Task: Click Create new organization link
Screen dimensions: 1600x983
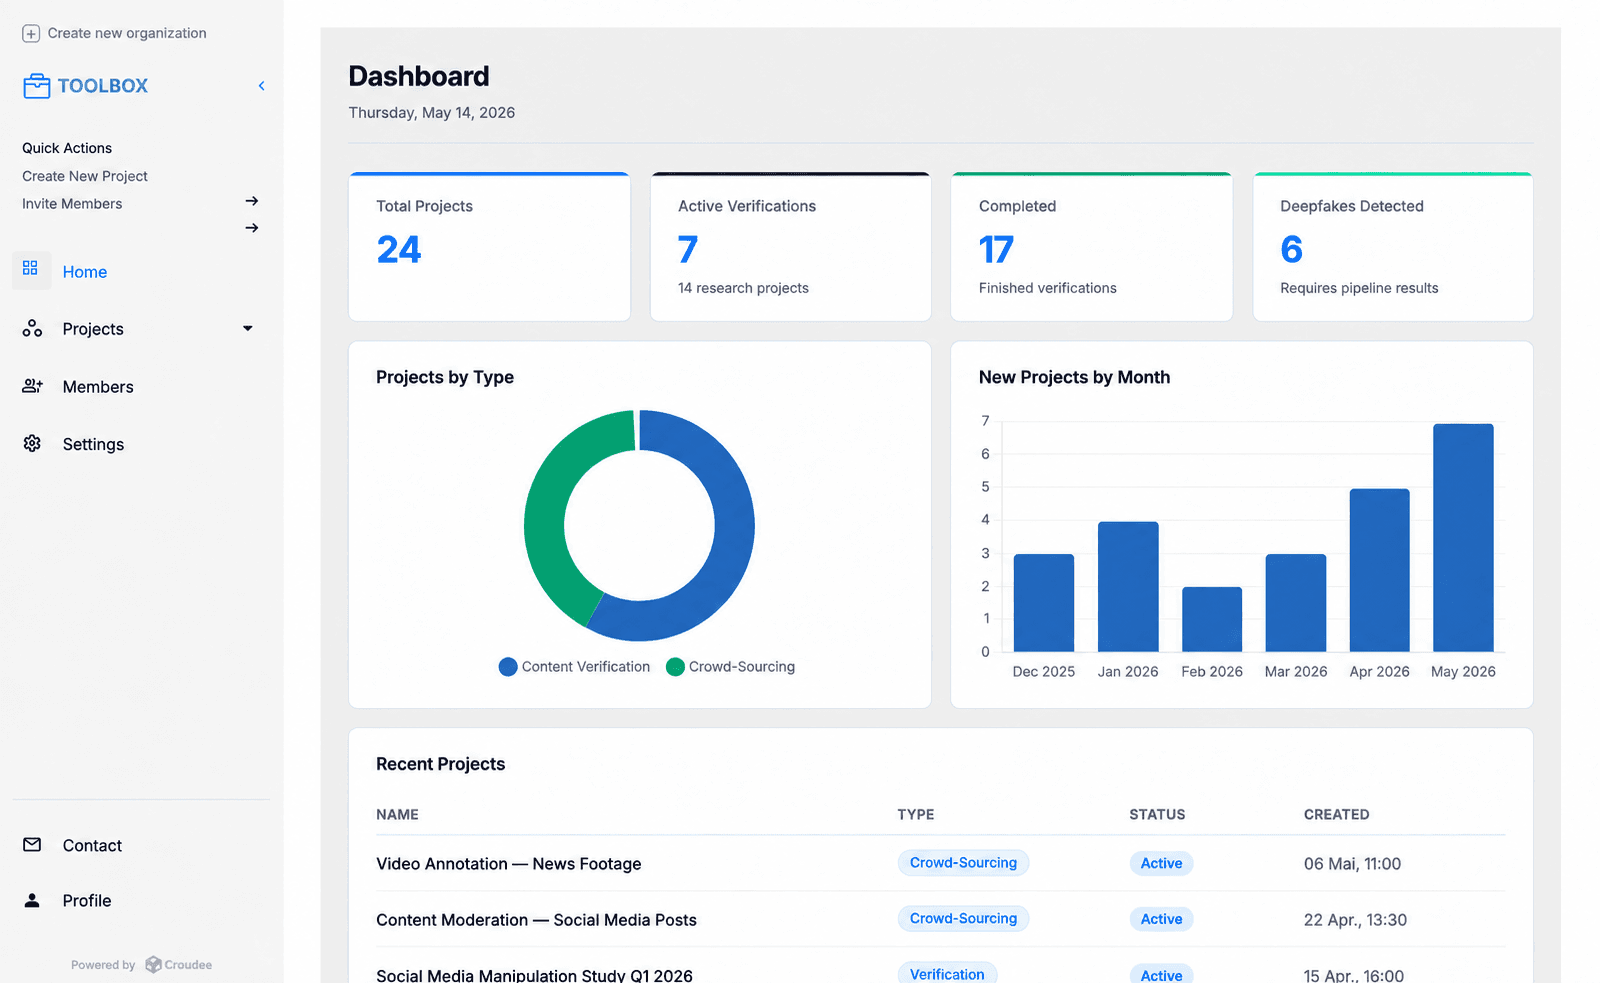Action: 127,33
